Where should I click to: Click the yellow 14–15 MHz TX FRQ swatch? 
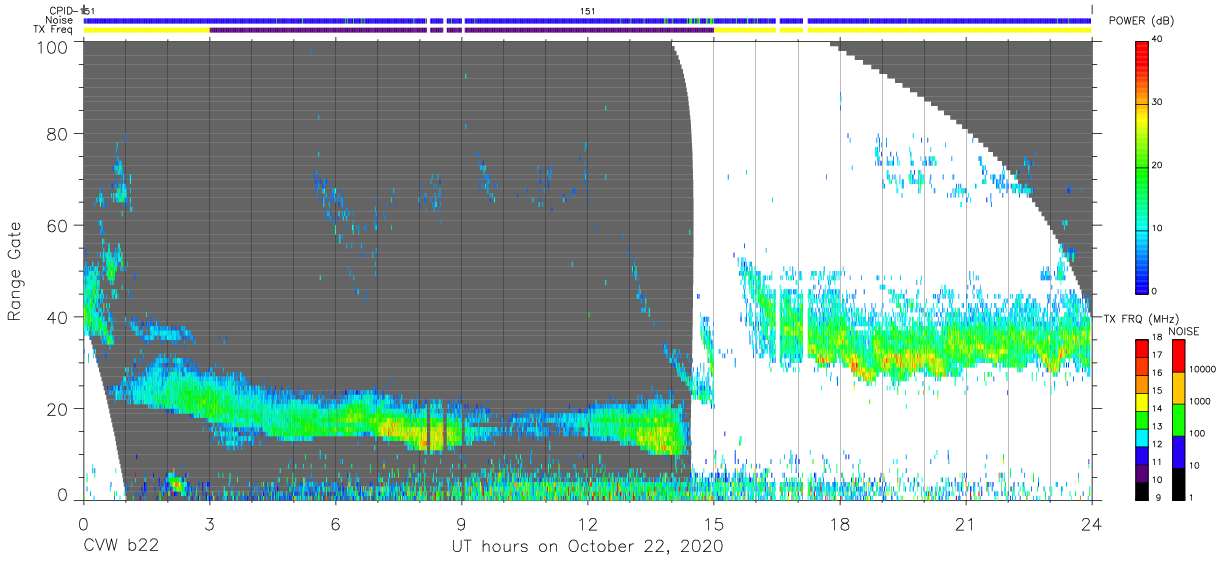[1141, 401]
